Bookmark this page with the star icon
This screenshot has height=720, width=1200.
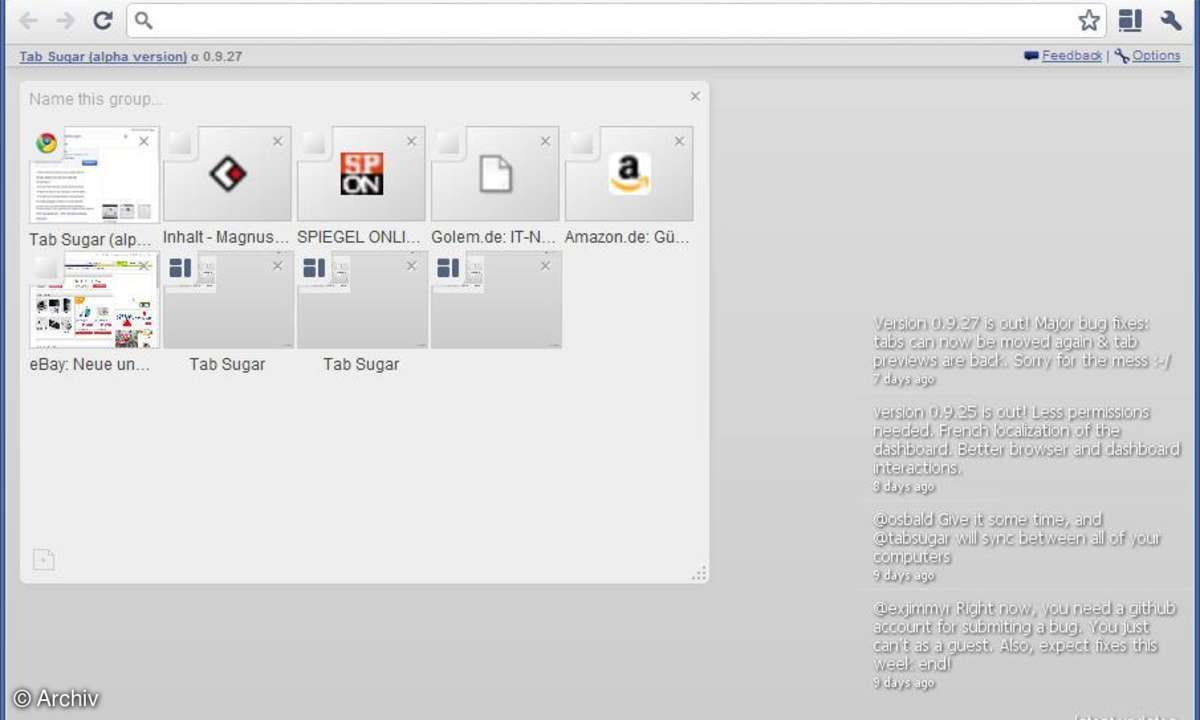(1089, 20)
